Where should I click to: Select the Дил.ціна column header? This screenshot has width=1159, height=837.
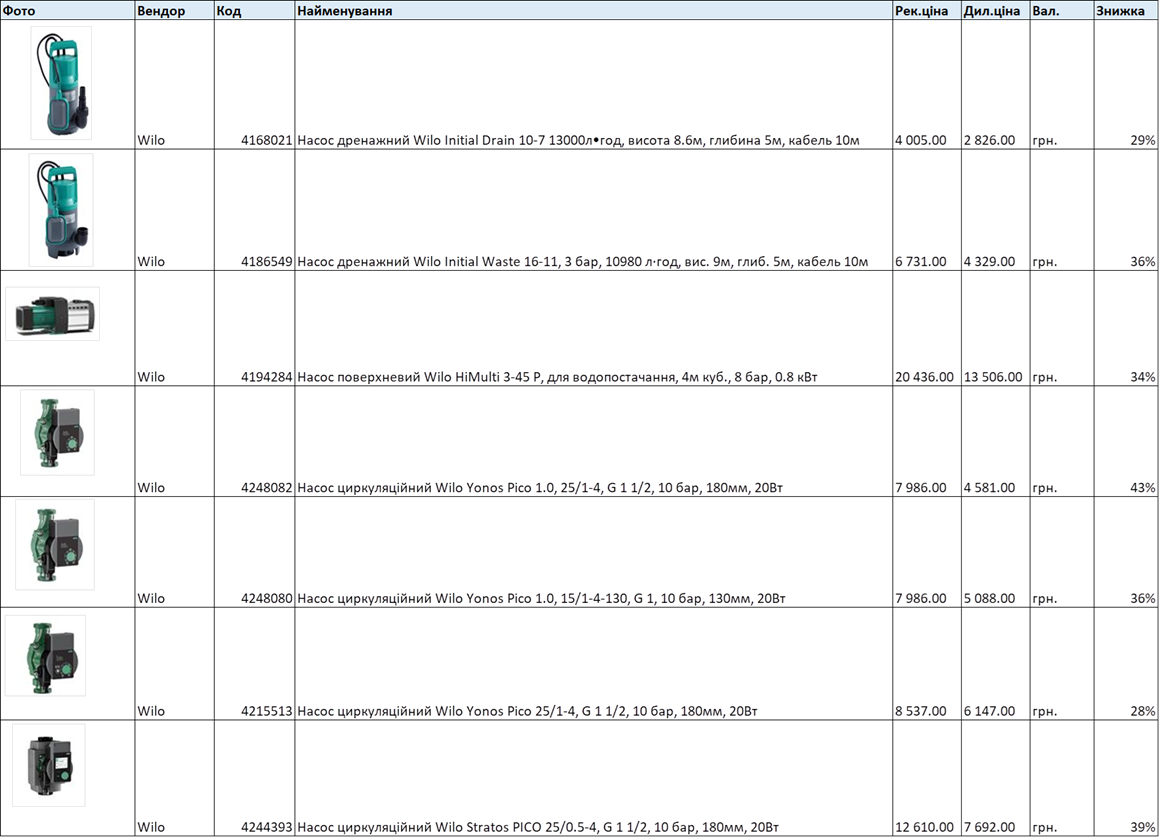(992, 11)
